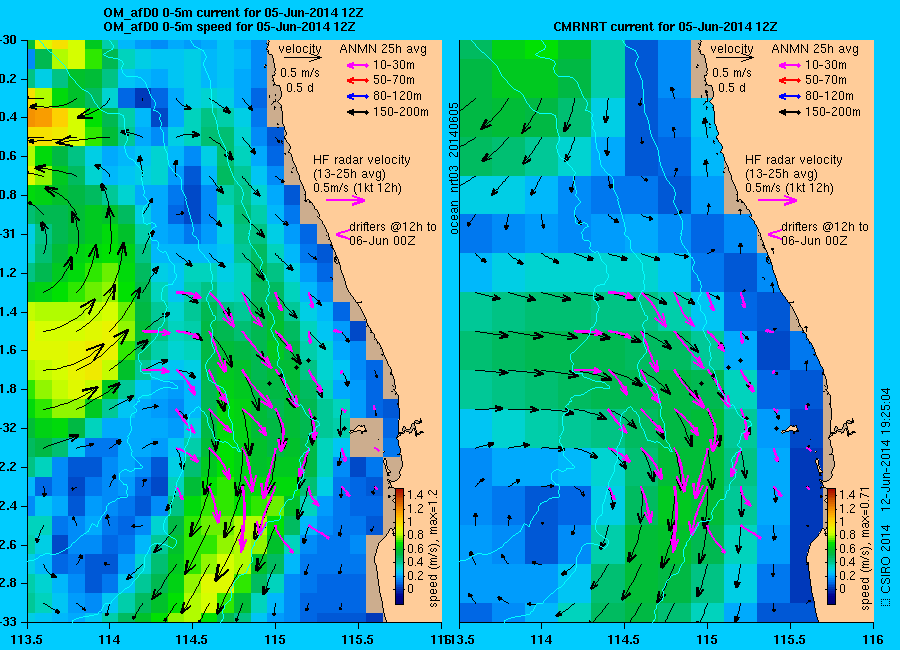Select 'OM_afD0 0-5m speed' title line
This screenshot has width=900, height=650.
[x=229, y=26]
